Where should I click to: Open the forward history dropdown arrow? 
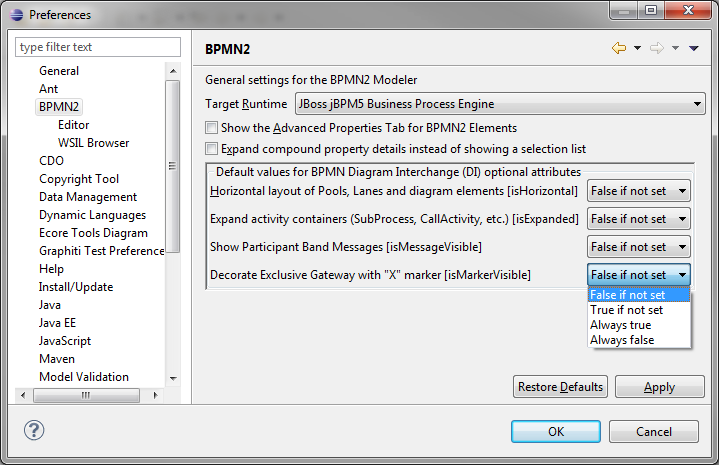point(675,48)
